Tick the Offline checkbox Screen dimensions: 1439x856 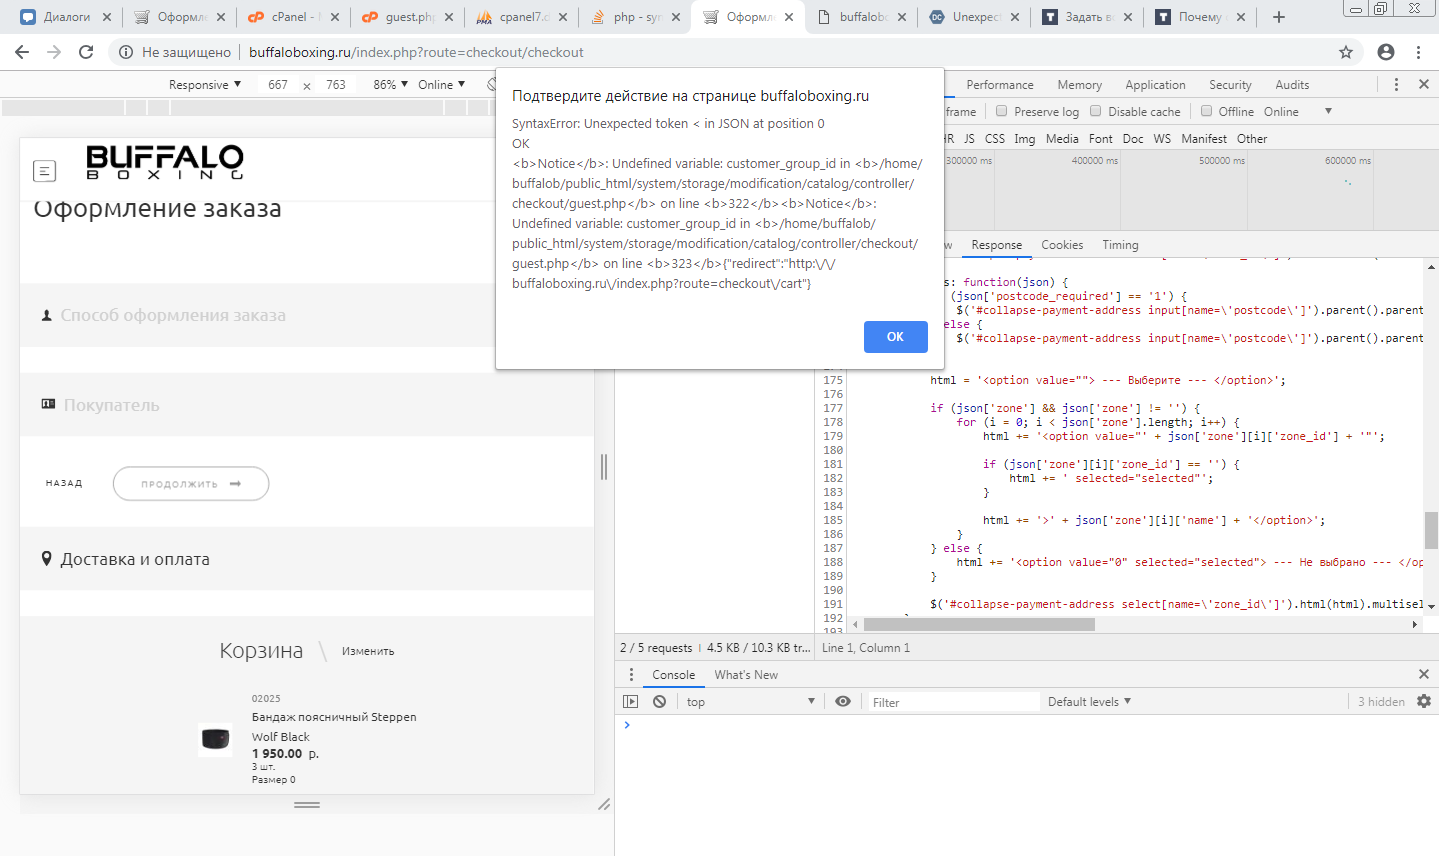pos(1207,111)
